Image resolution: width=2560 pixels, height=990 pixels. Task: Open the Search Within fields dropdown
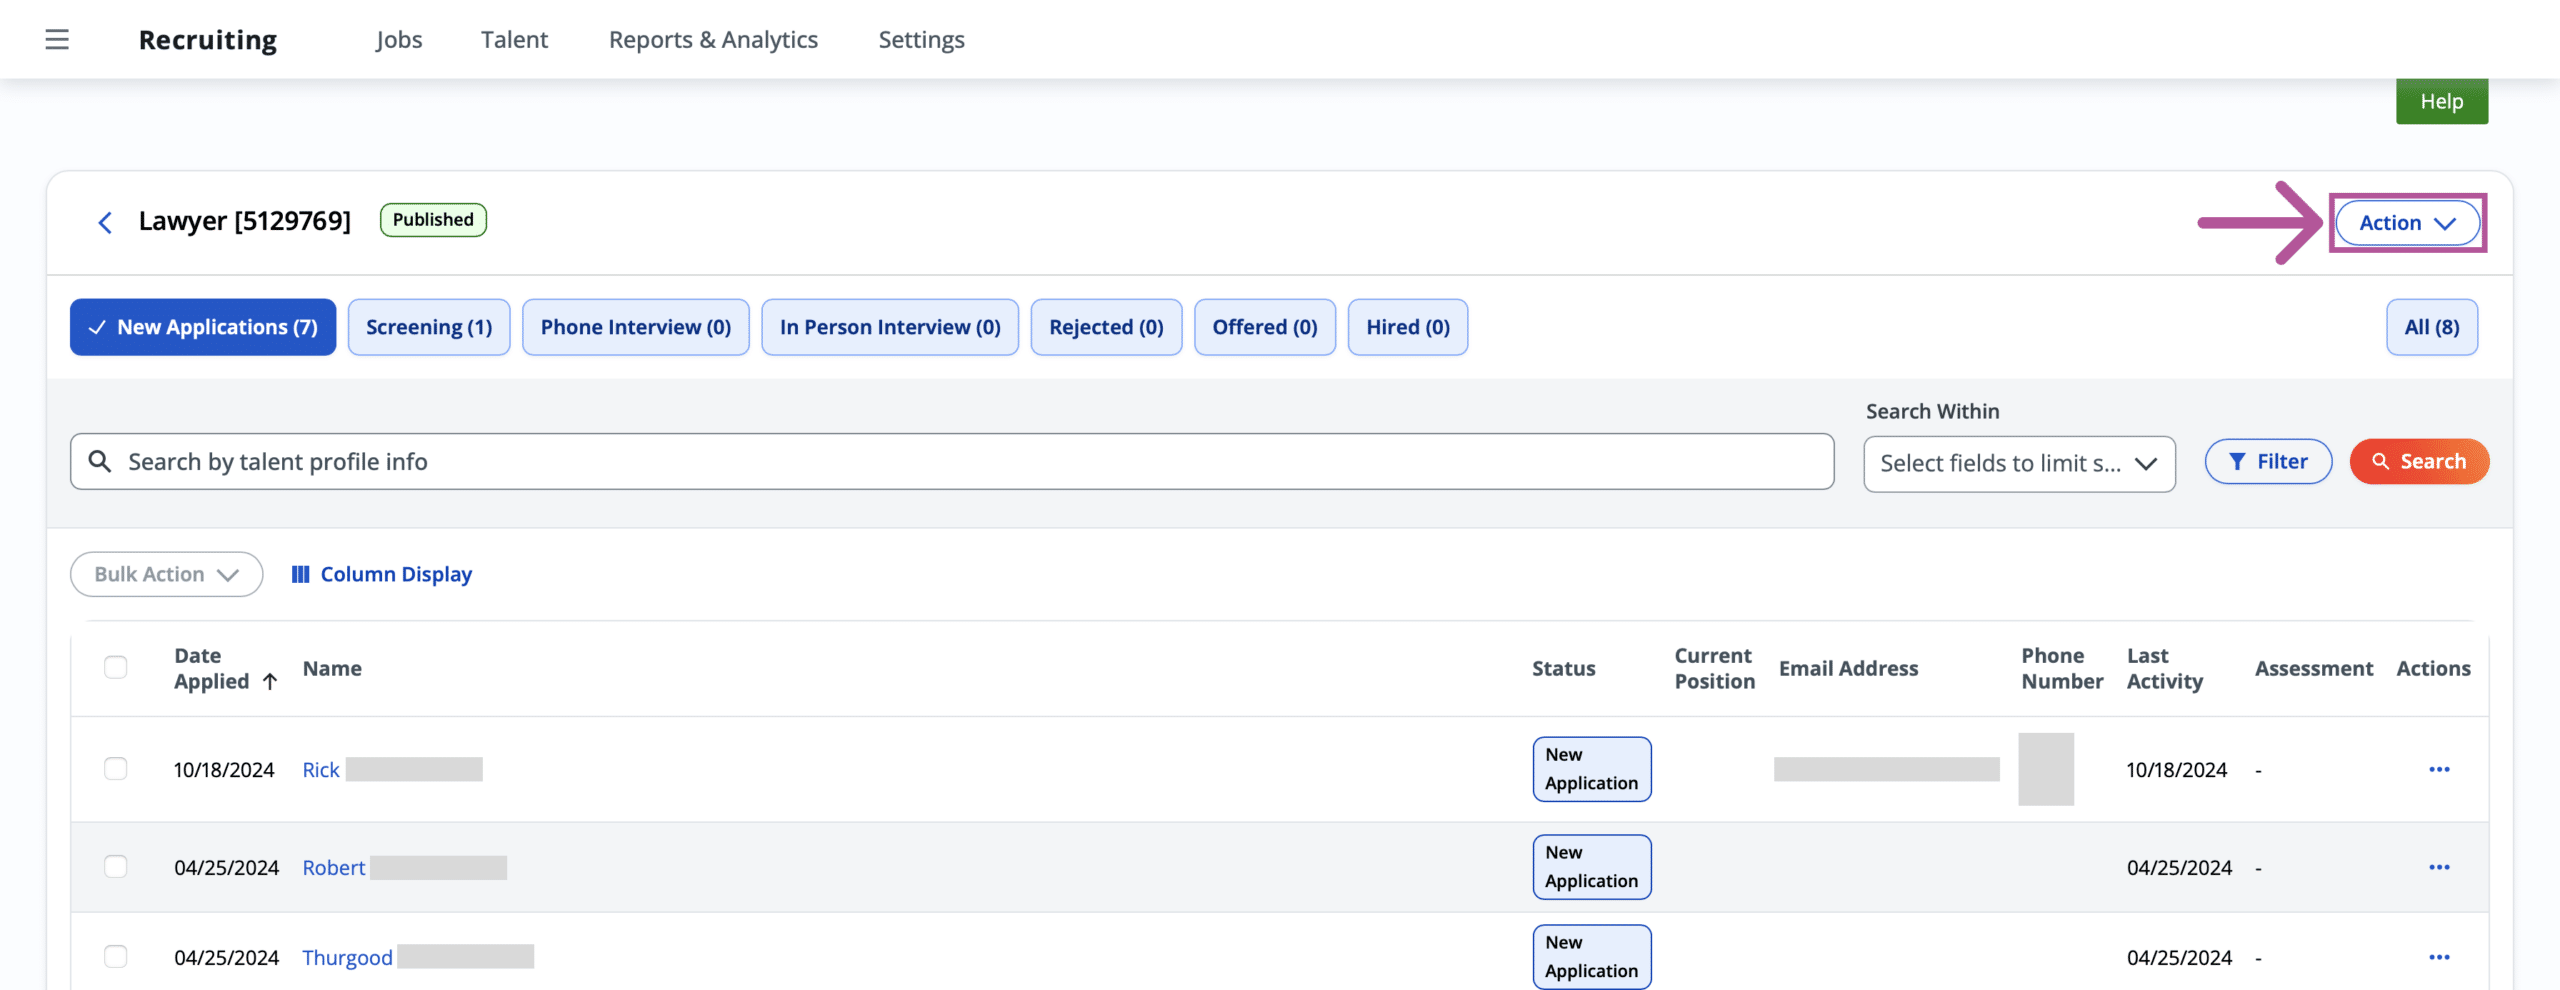(2019, 464)
